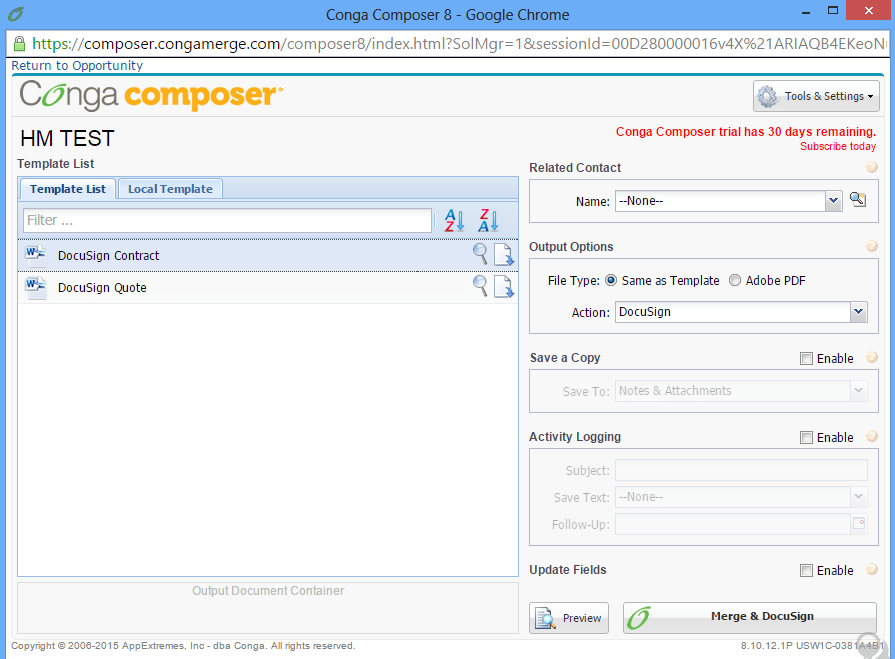Click Follow-Up date field
This screenshot has width=895, height=659.
[x=732, y=524]
